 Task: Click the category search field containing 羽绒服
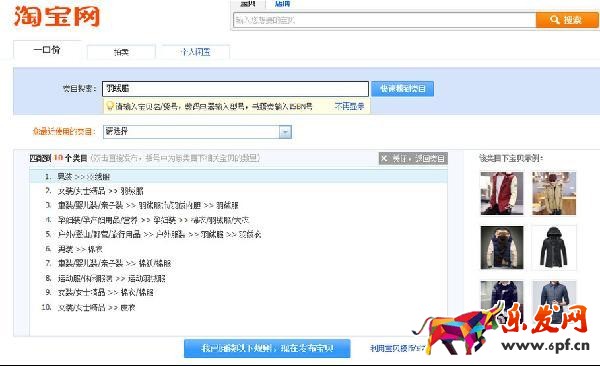click(235, 88)
